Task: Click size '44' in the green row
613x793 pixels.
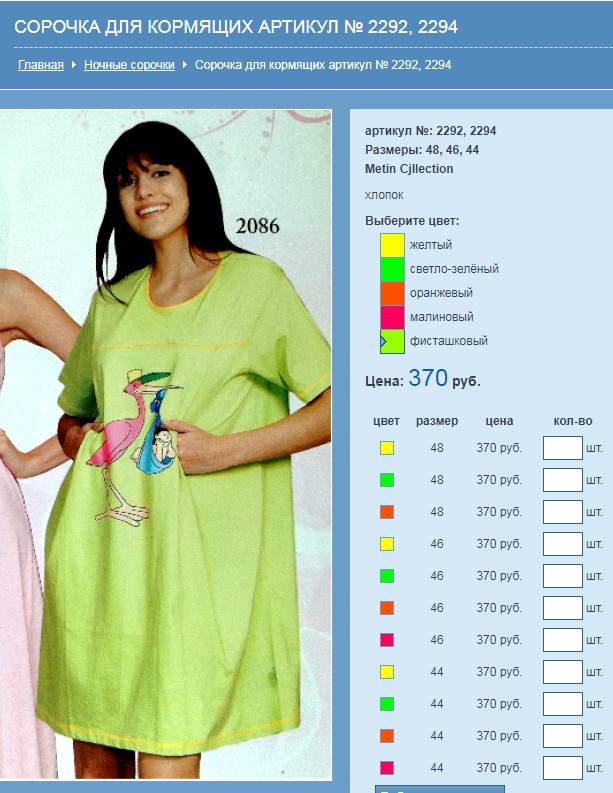Action: [x=437, y=704]
